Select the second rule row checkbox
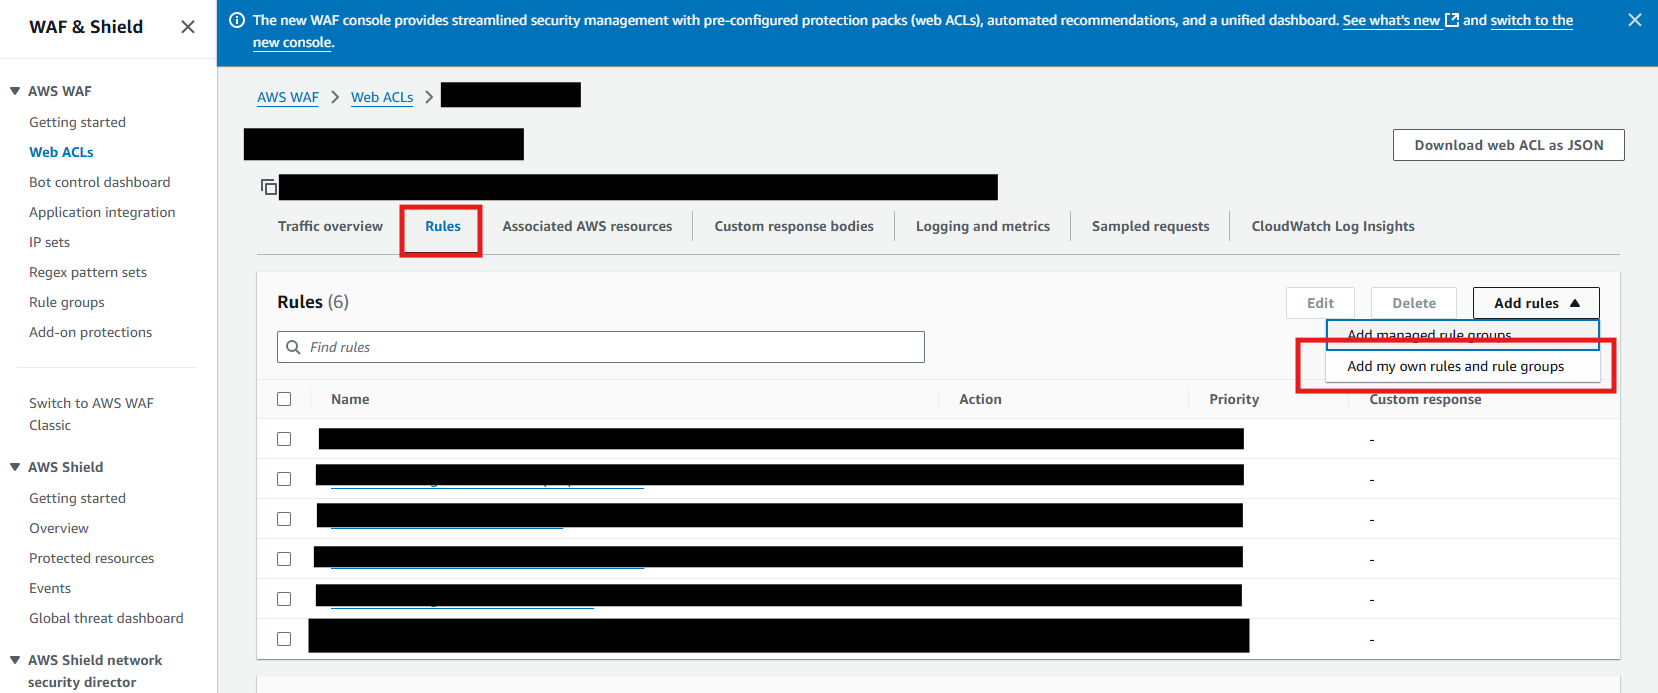The image size is (1658, 693). [284, 479]
